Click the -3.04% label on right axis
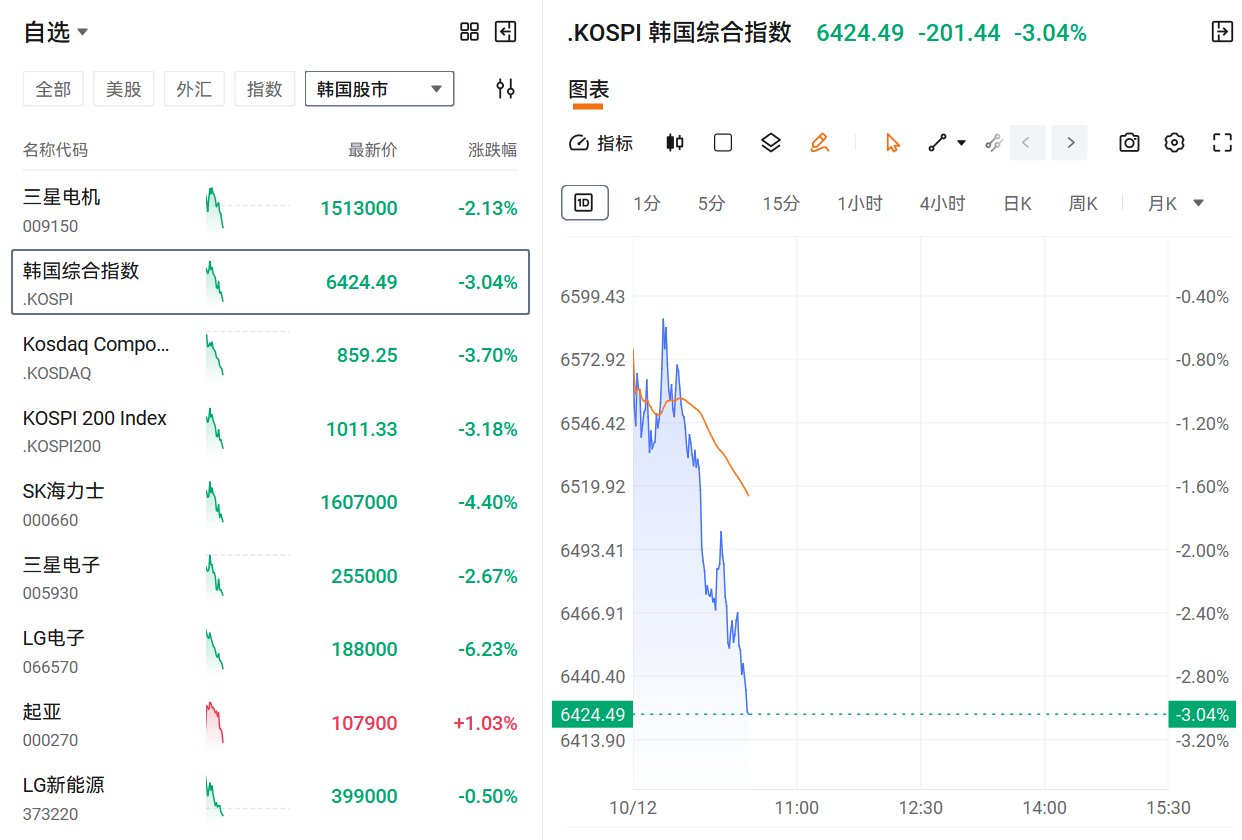The image size is (1242, 840). point(1200,714)
